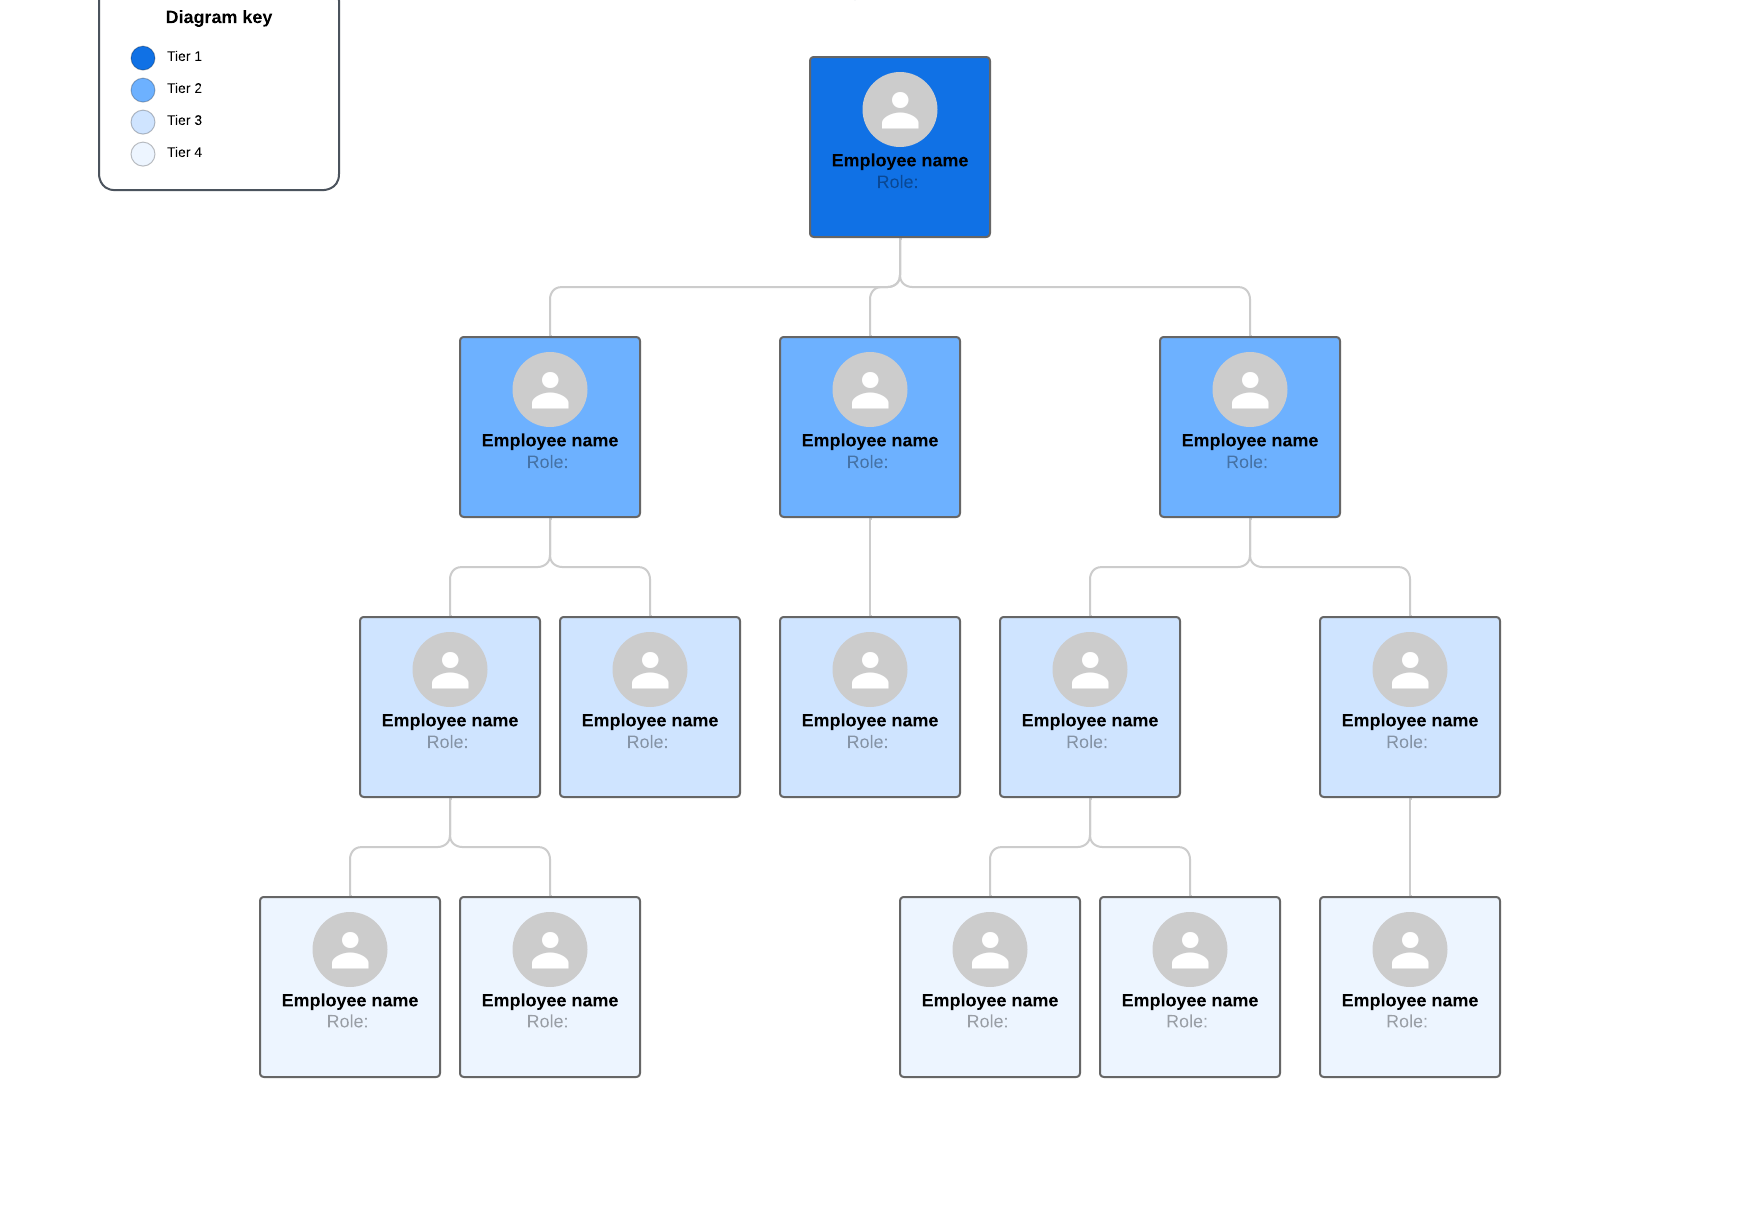The image size is (1760, 1217).
Task: Click "Employee name" in the middle Tier 3 card
Action: [869, 720]
